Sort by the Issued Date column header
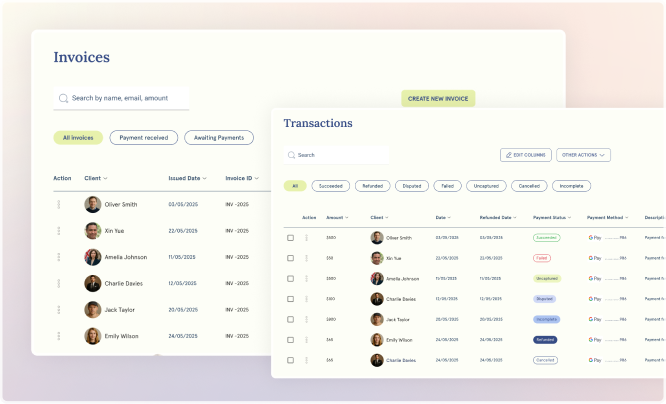The width and height of the screenshot is (666, 404). point(187,178)
